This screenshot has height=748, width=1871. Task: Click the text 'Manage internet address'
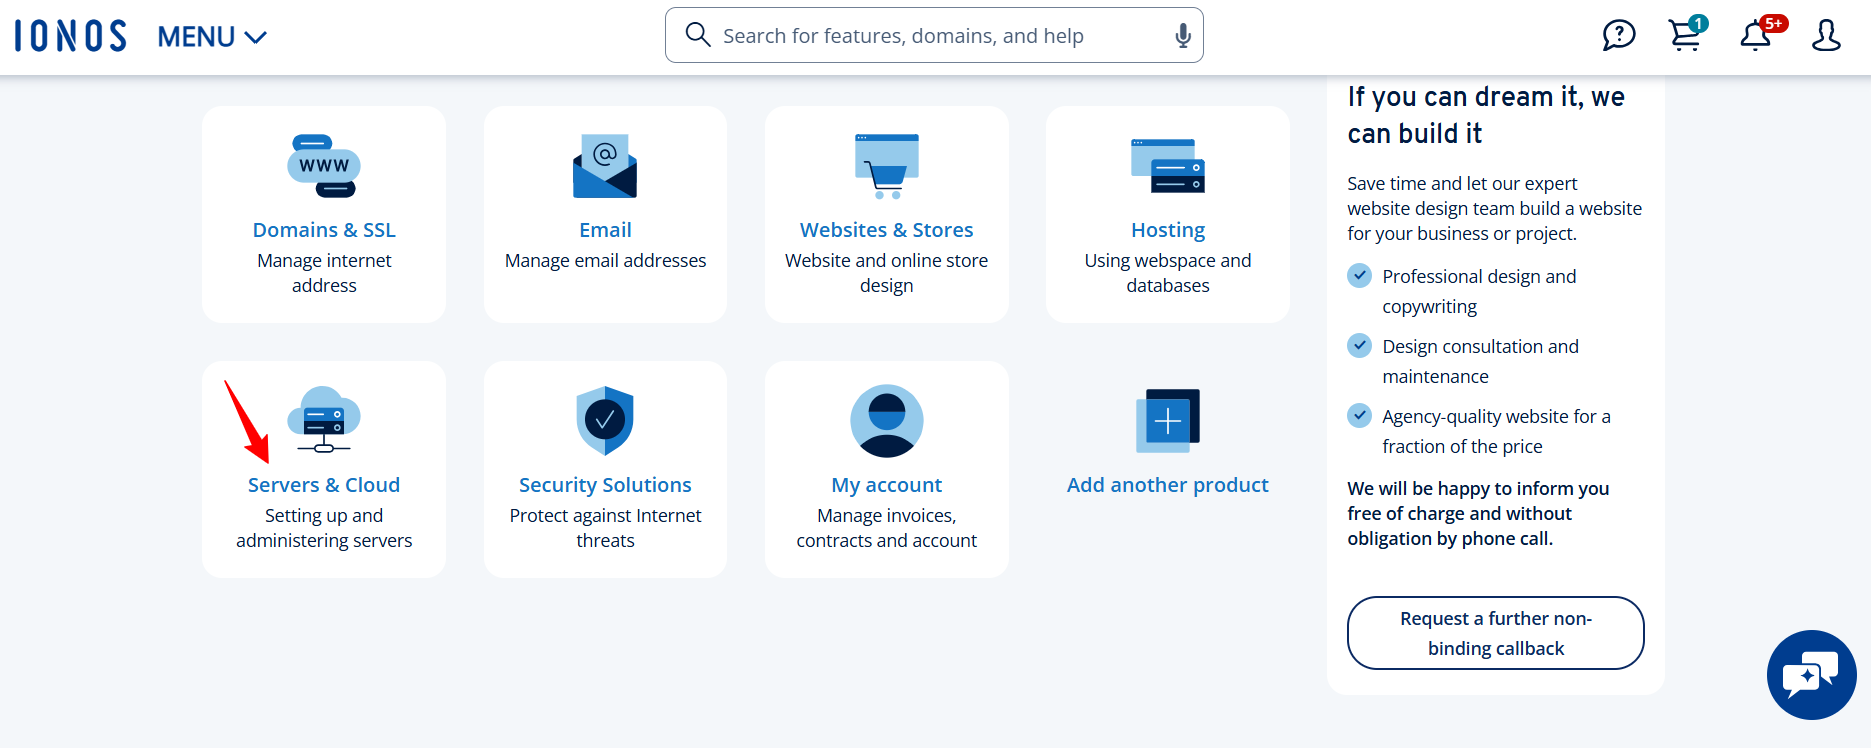324,273
